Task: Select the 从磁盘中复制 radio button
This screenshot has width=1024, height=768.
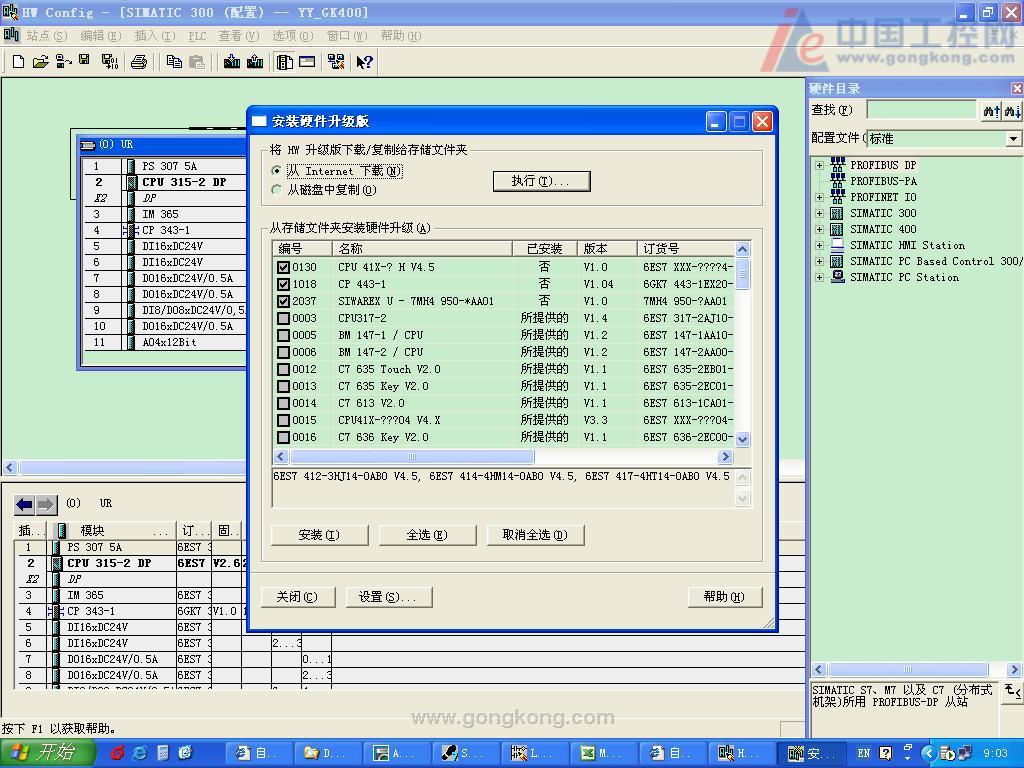Action: click(276, 190)
